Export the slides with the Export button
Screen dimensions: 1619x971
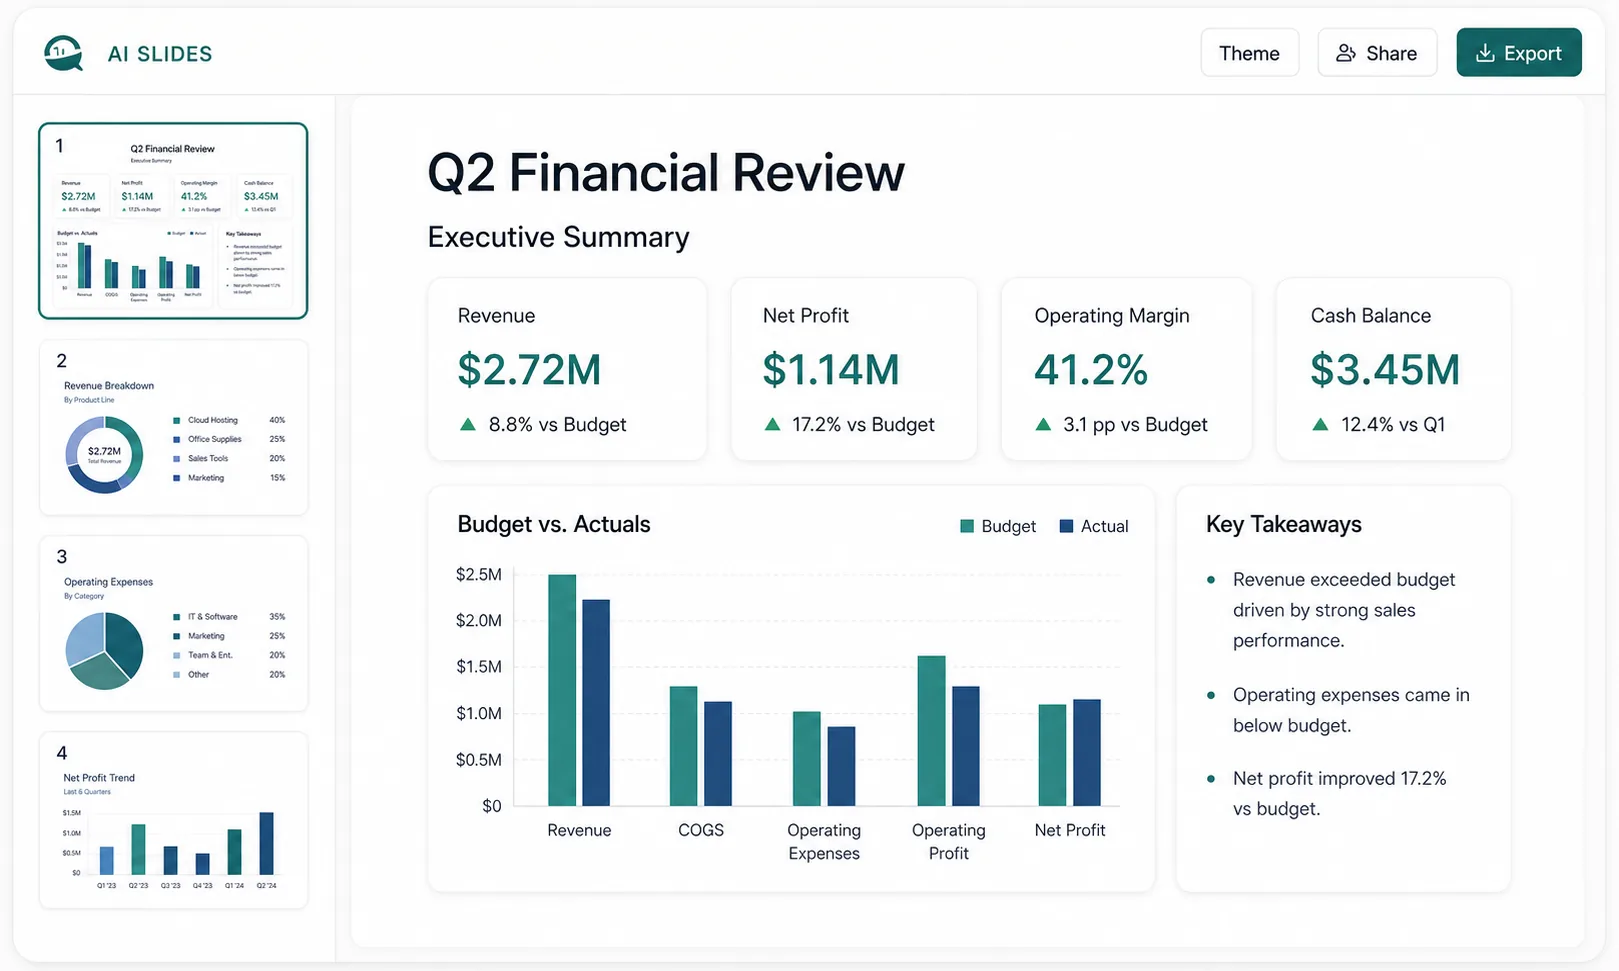click(x=1519, y=53)
